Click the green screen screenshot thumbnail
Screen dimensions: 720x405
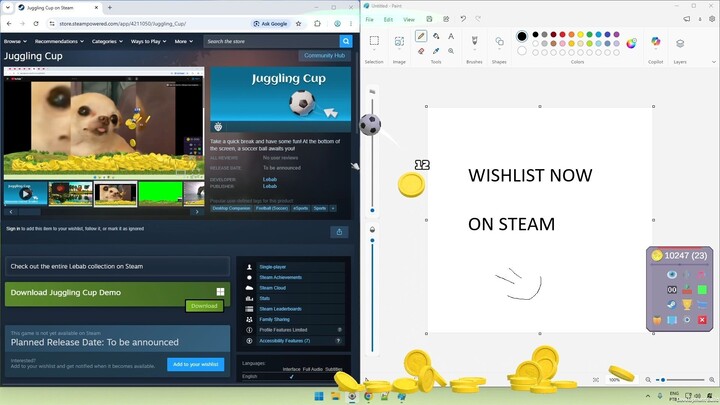tap(160, 194)
